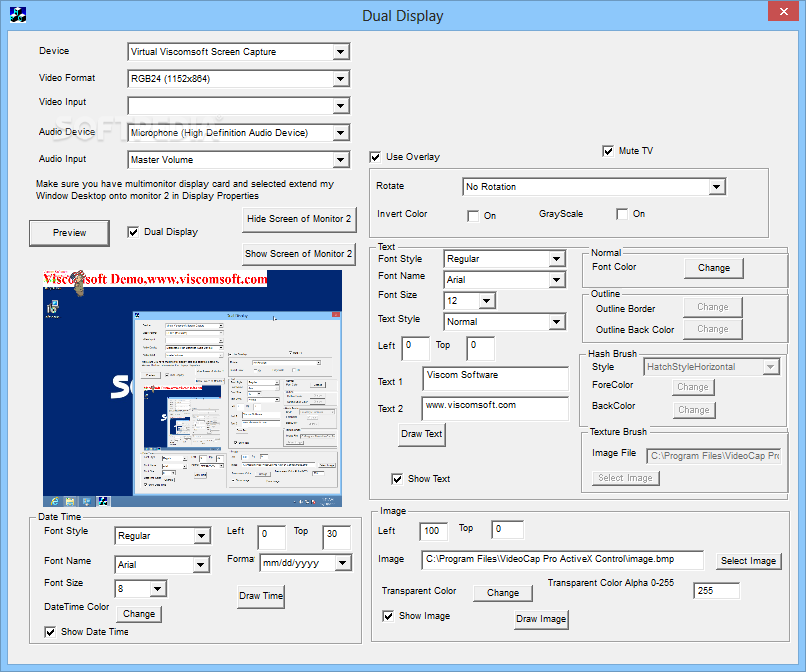Click the Image file path field
The height and width of the screenshot is (672, 806).
[x=562, y=560]
